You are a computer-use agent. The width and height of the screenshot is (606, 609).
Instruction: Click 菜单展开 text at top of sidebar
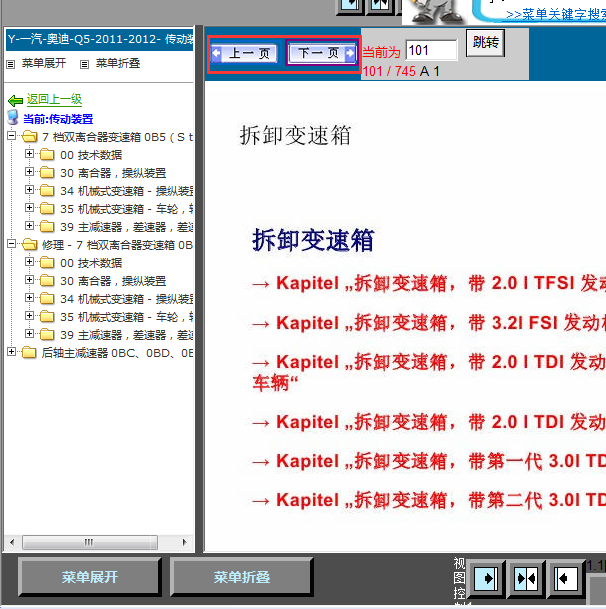pos(44,63)
